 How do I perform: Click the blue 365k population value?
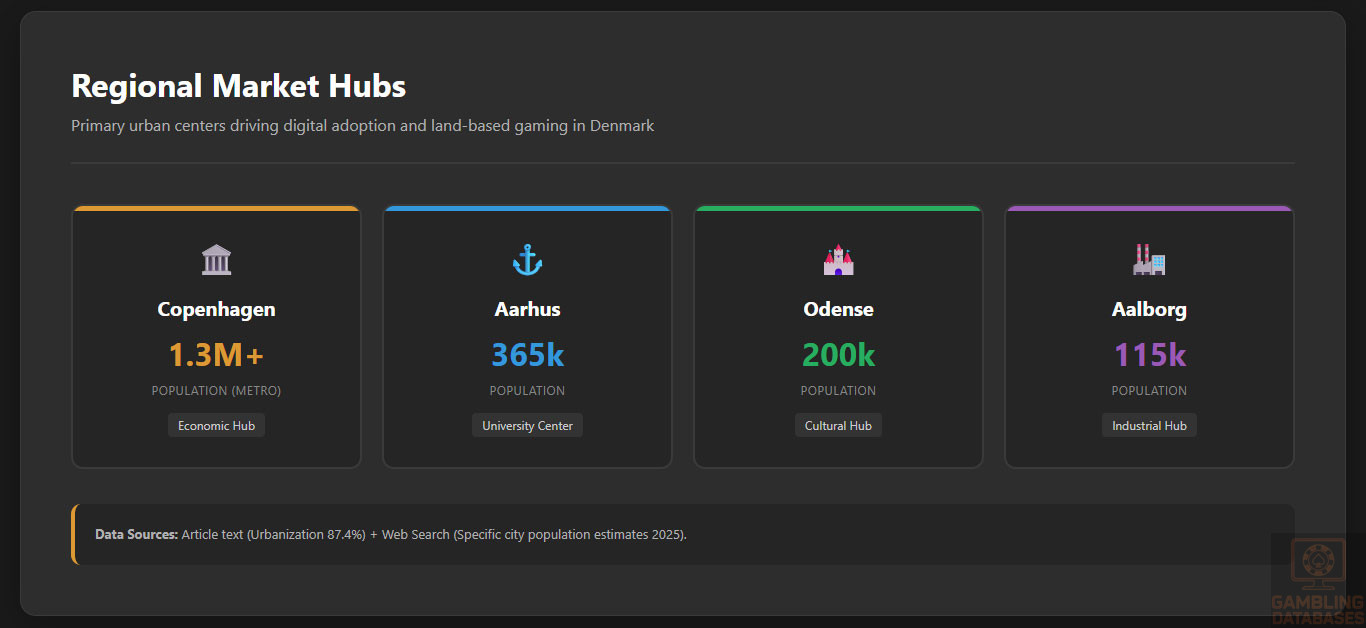527,355
